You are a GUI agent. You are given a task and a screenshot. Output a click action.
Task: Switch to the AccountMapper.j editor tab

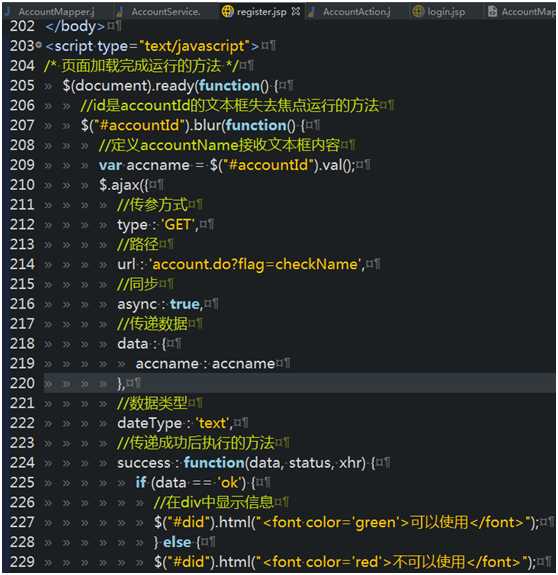pos(56,12)
